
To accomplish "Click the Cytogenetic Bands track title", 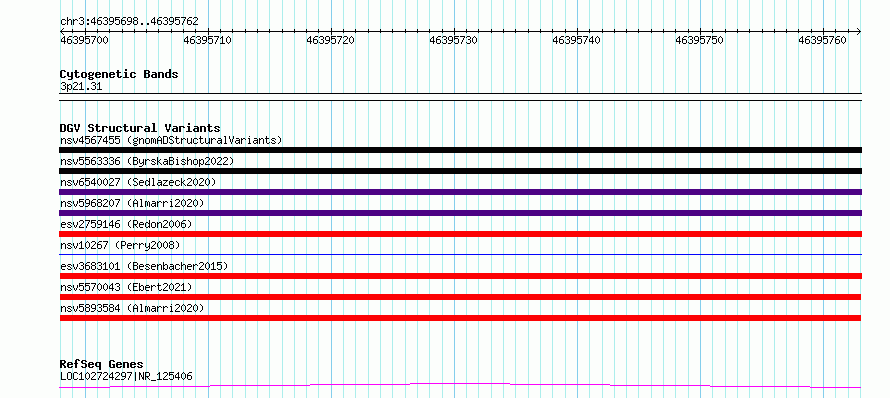I will click(x=119, y=74).
